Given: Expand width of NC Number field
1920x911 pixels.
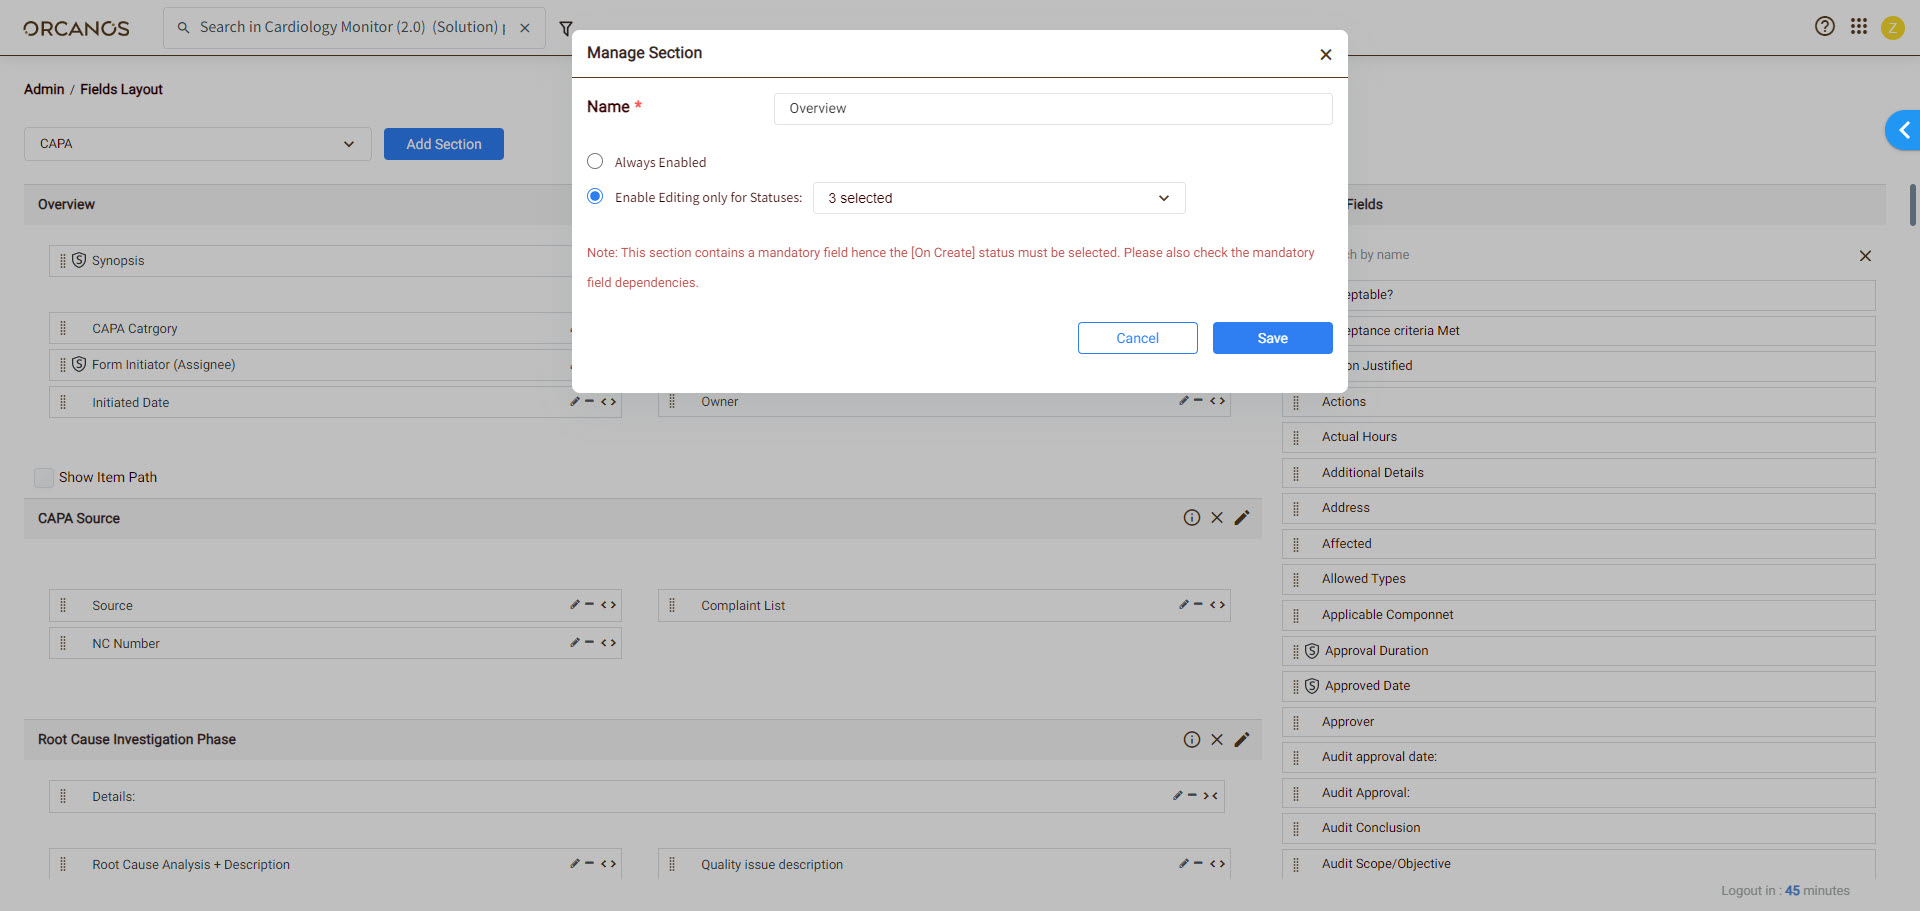Looking at the screenshot, I should click(608, 643).
